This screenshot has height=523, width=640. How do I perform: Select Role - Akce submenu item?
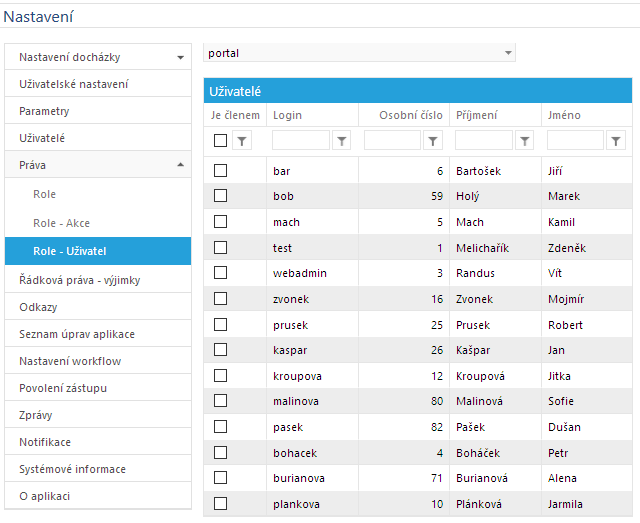point(98,223)
